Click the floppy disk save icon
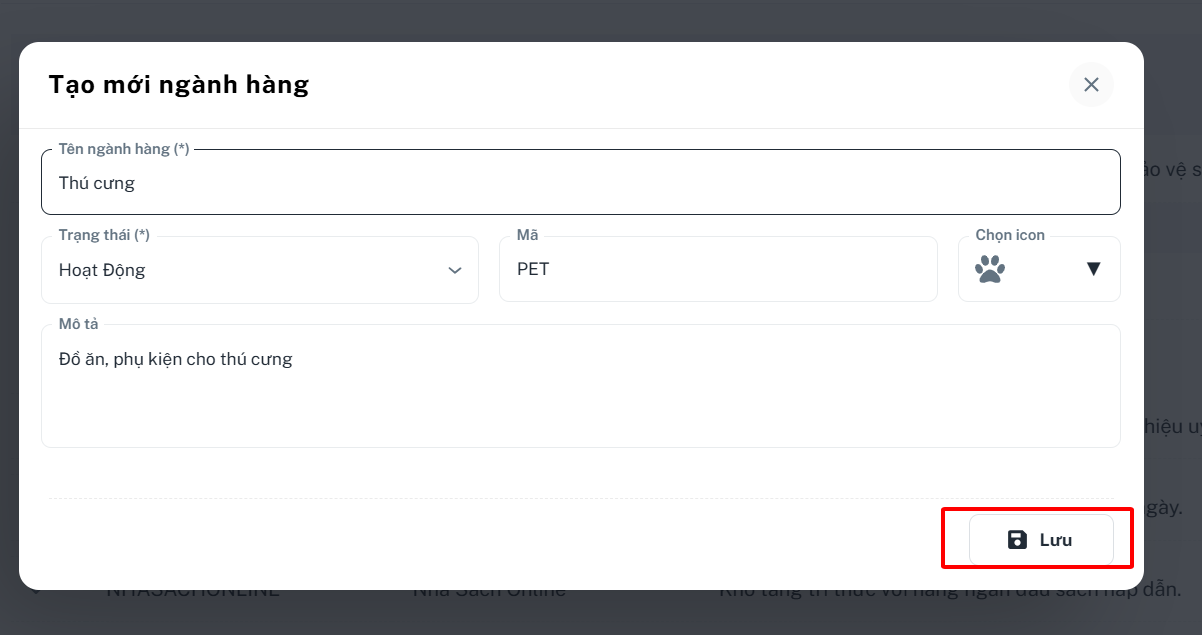Viewport: 1202px width, 635px height. point(1017,540)
